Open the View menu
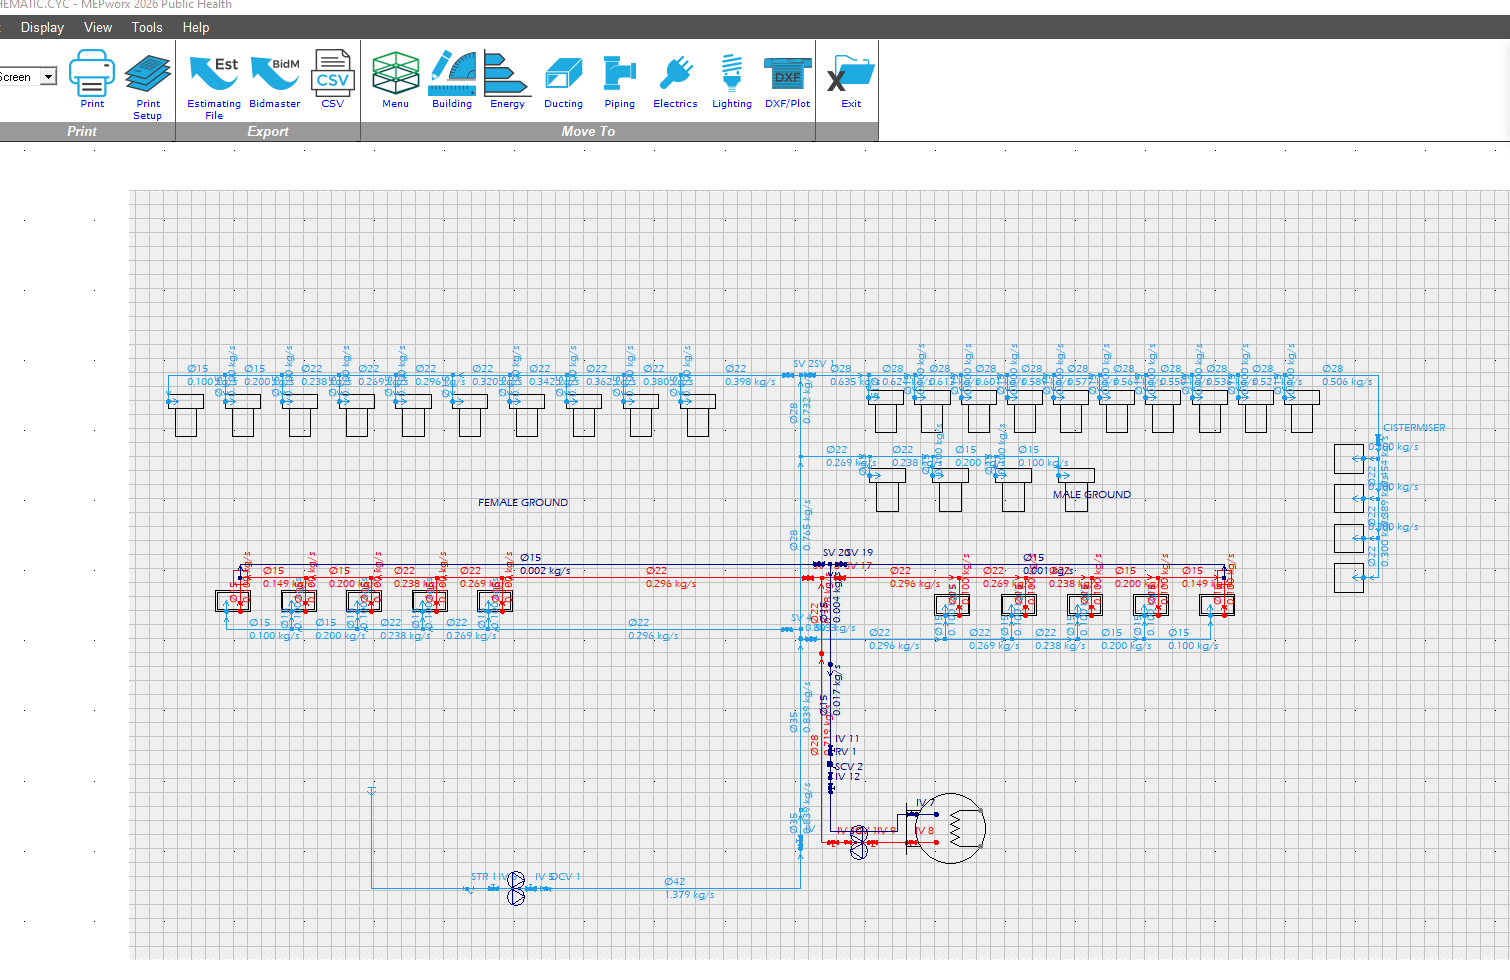Image resolution: width=1510 pixels, height=980 pixels. click(x=98, y=27)
